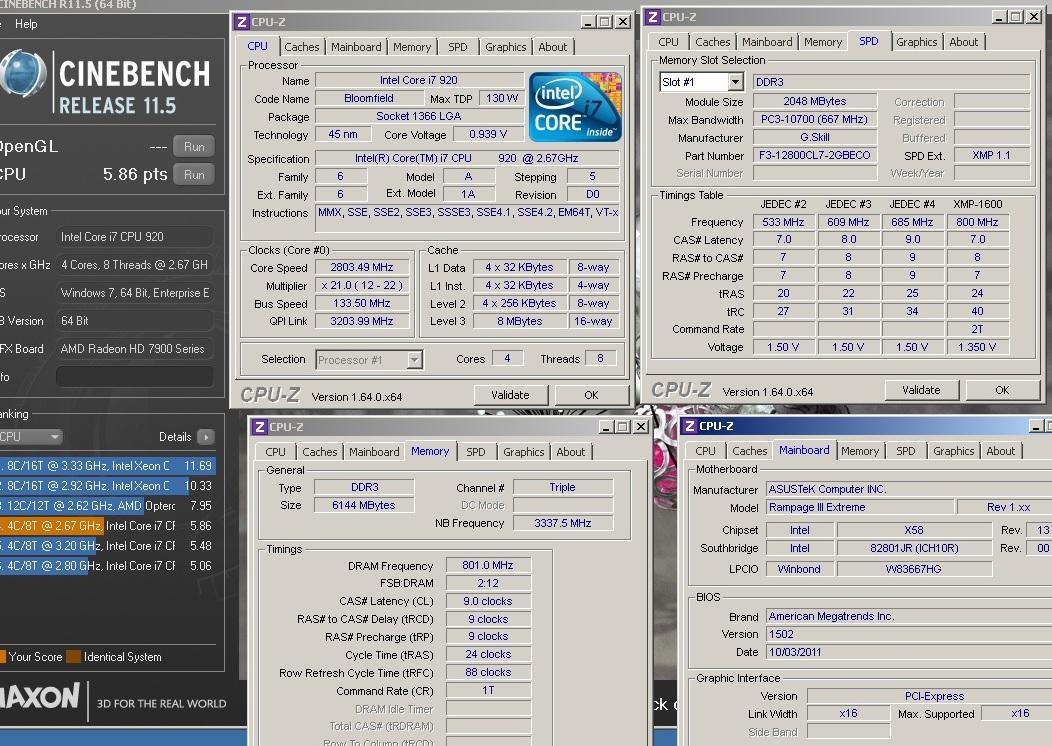Click Validate in the CPU tab window
Viewport: 1052px width, 746px height.
click(511, 395)
